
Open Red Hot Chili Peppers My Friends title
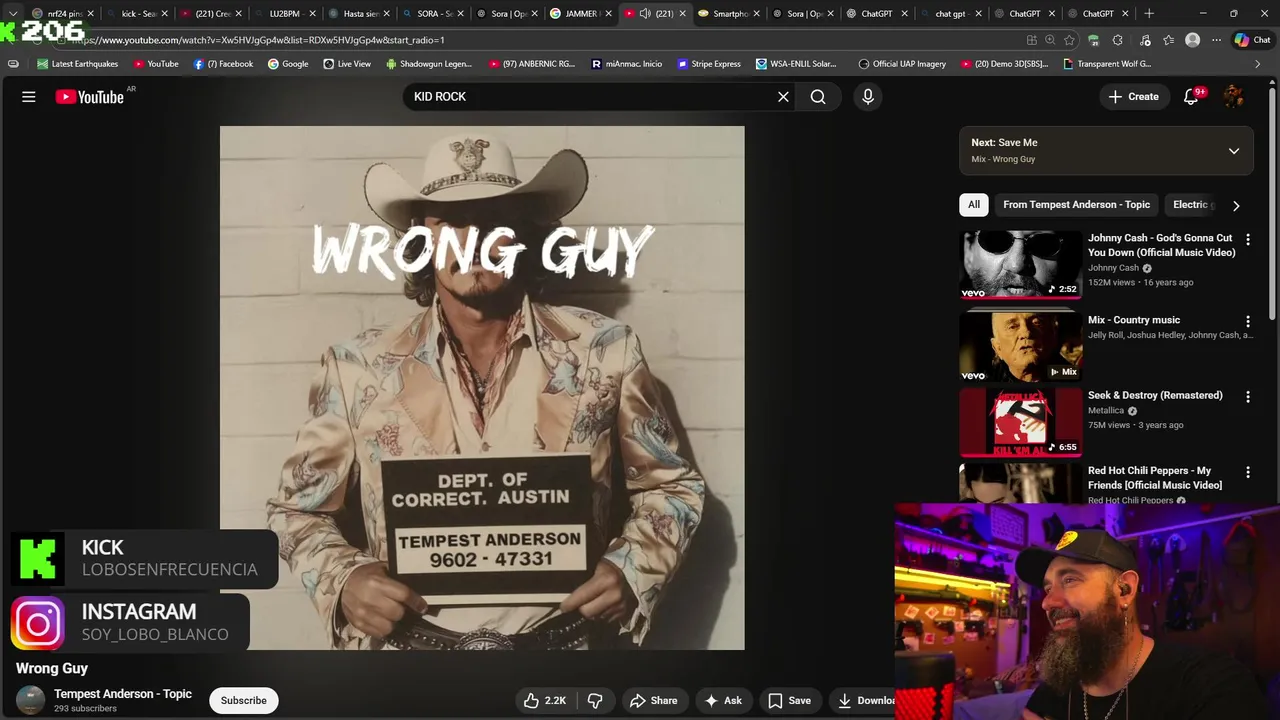[1155, 478]
